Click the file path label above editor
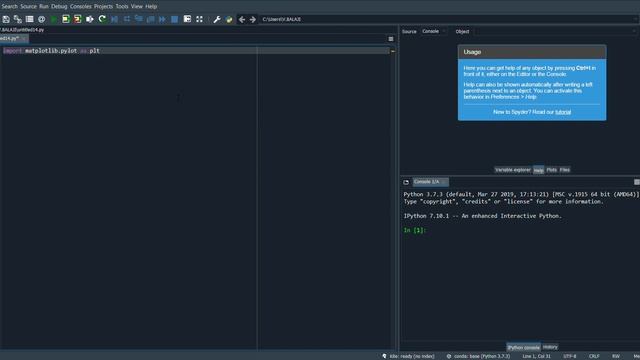The image size is (640, 360). (22, 30)
